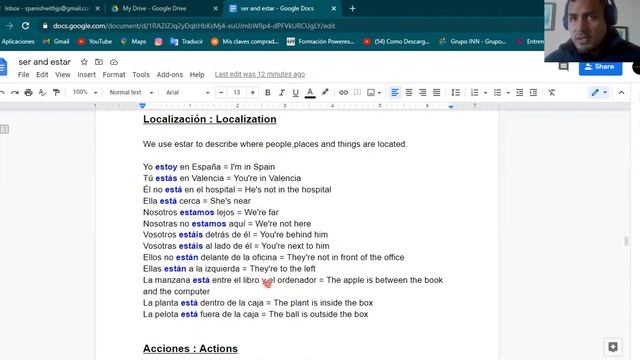Open the Help menu

point(197,75)
